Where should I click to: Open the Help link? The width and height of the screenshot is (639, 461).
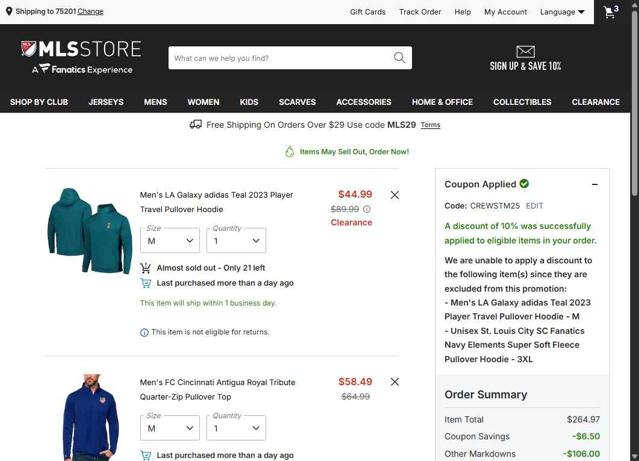pos(463,12)
